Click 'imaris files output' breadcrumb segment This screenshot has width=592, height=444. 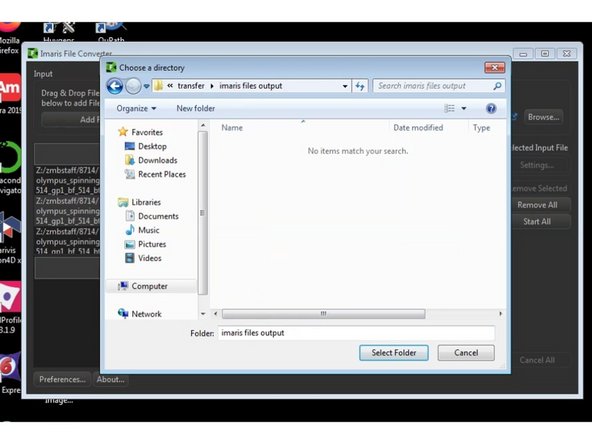tap(251, 86)
